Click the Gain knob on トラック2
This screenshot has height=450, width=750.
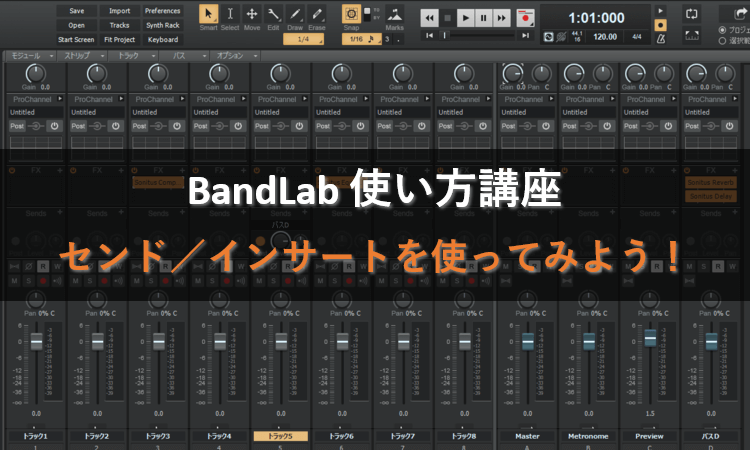(x=97, y=74)
